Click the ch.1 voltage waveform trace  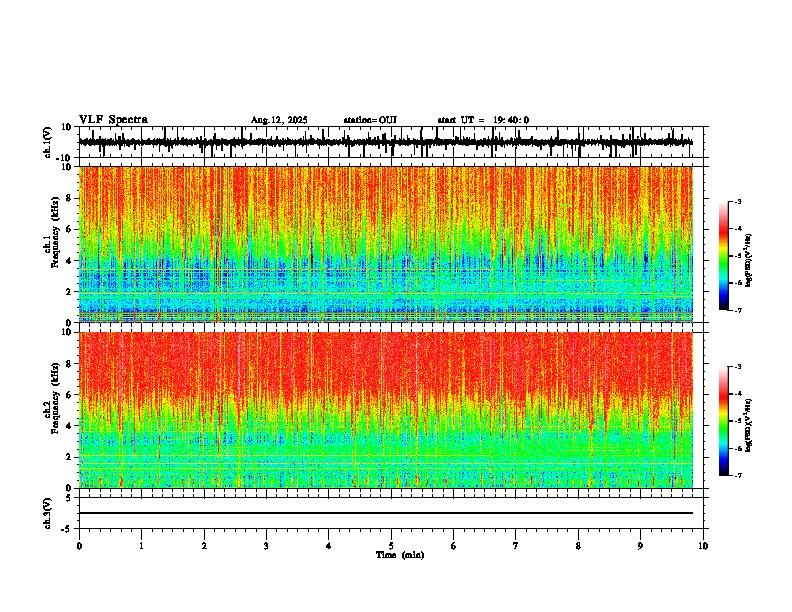click(385, 142)
